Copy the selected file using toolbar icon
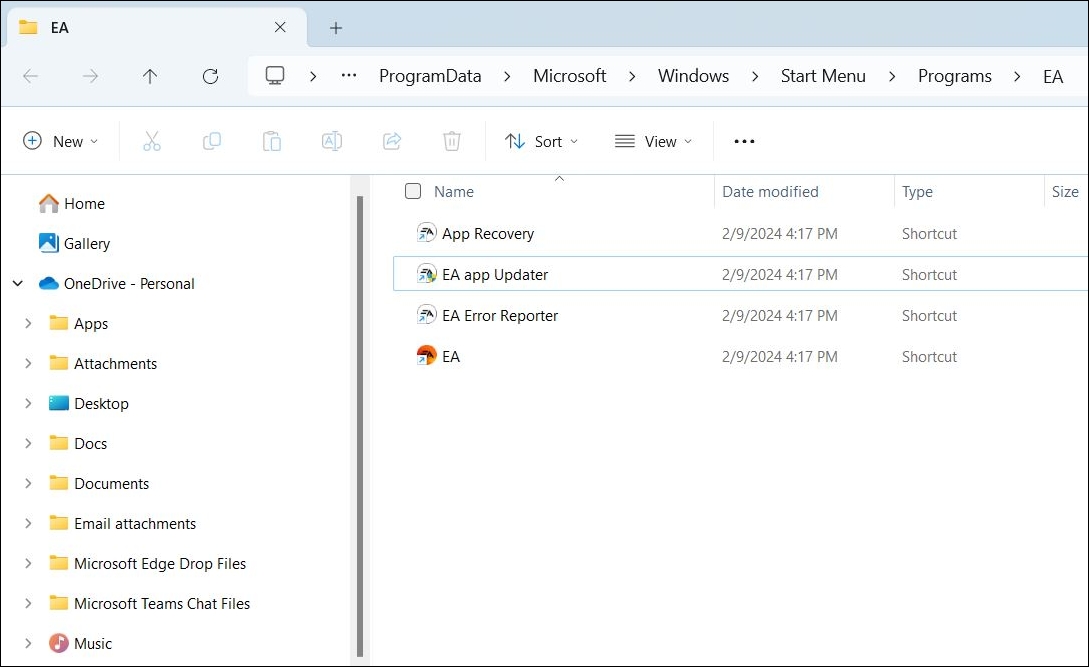Image resolution: width=1089 pixels, height=667 pixels. tap(212, 141)
